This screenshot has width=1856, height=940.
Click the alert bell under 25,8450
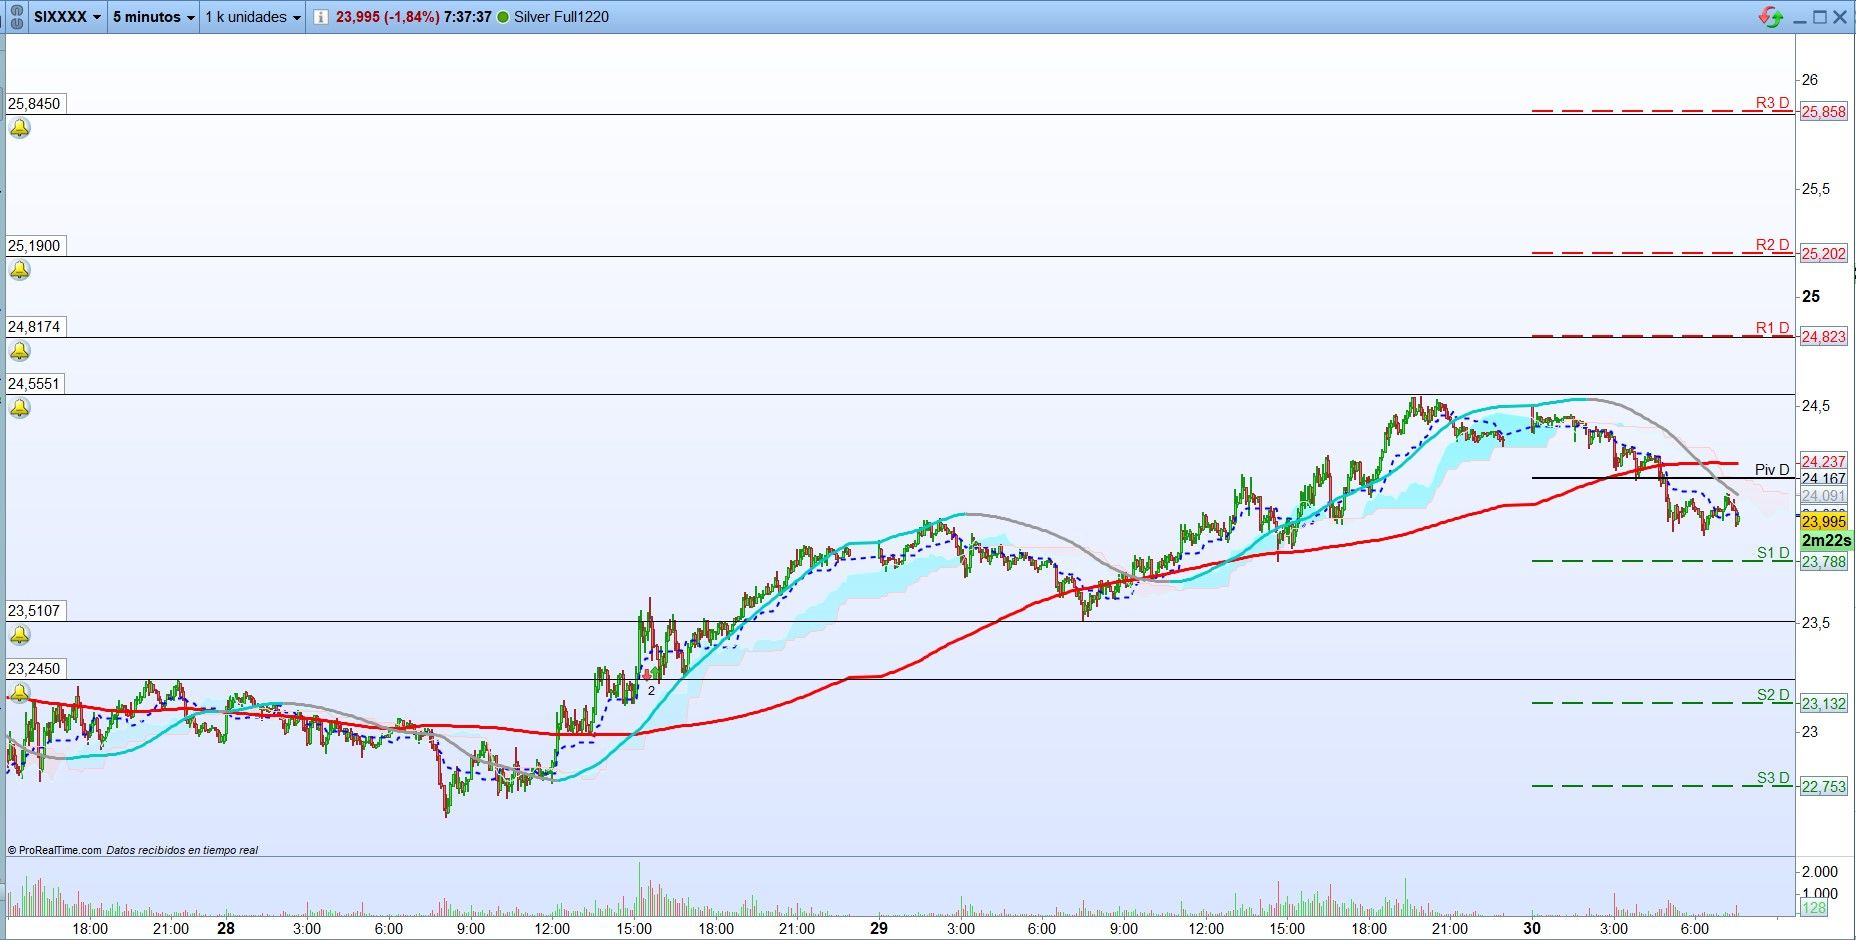click(x=20, y=128)
